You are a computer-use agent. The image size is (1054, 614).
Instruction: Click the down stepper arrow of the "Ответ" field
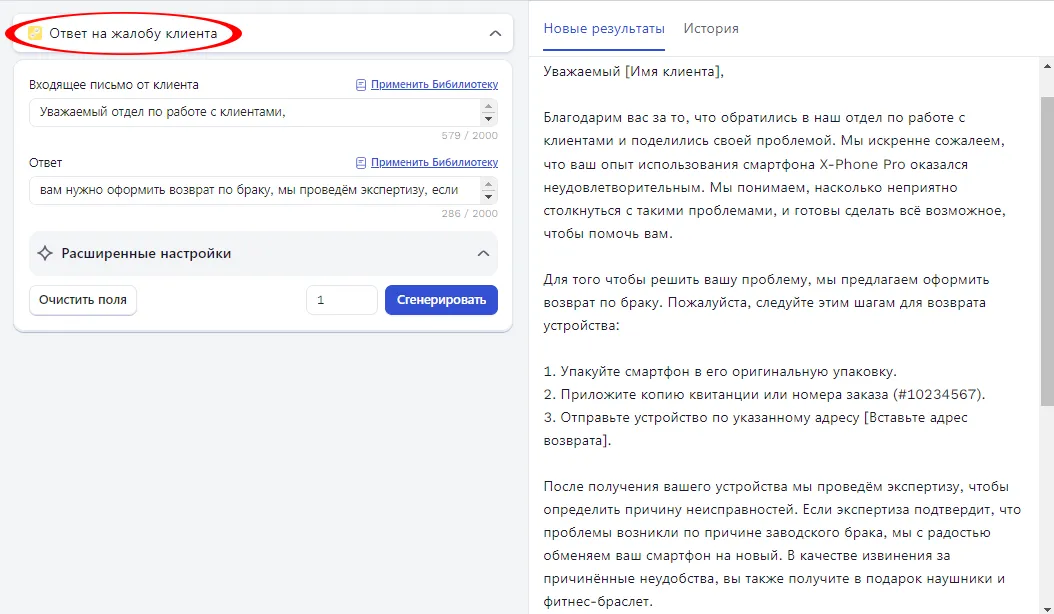click(489, 196)
